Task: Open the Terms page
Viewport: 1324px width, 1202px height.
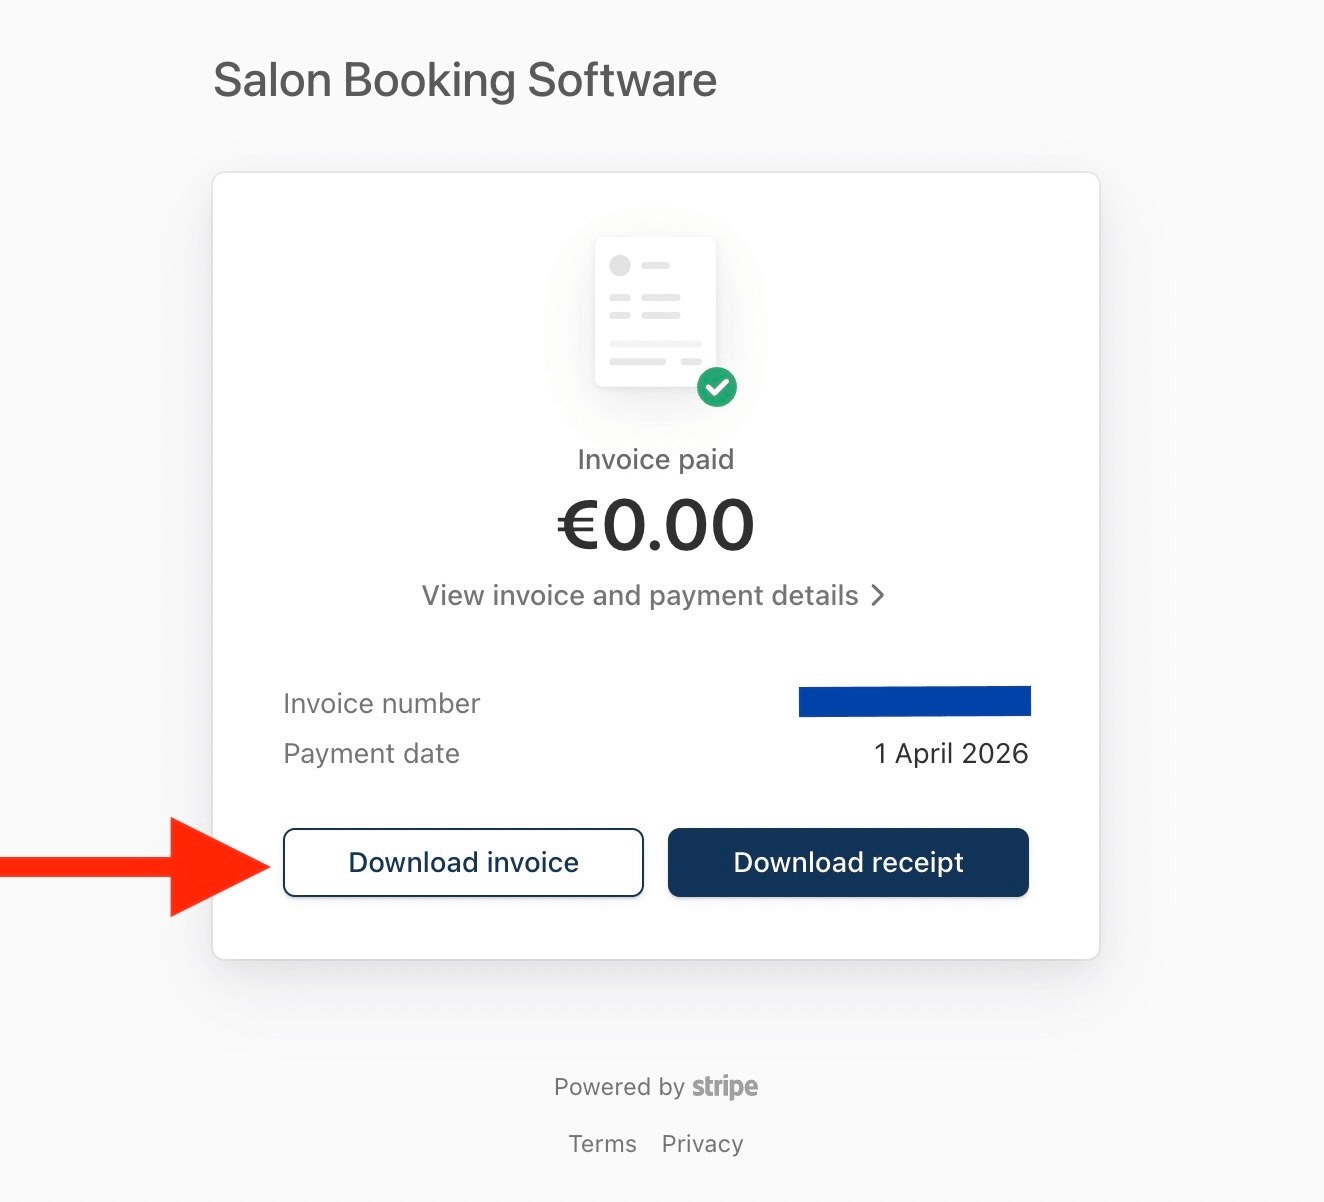Action: coord(602,1143)
